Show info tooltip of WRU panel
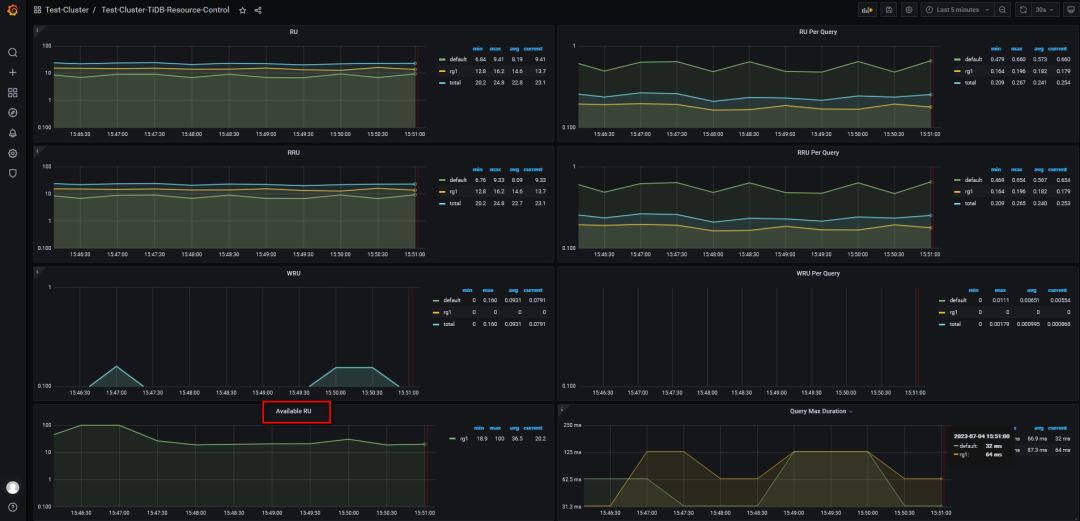1080x521 pixels. pos(37,271)
